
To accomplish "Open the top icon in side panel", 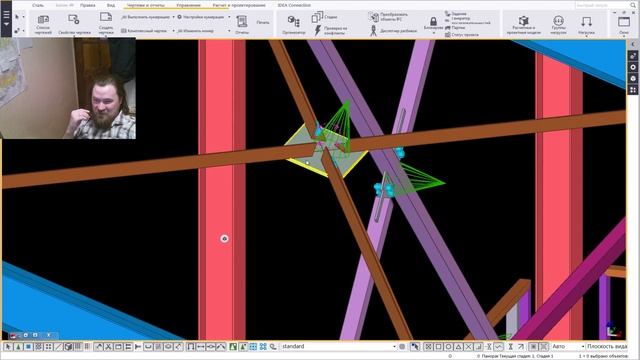I will [633, 56].
